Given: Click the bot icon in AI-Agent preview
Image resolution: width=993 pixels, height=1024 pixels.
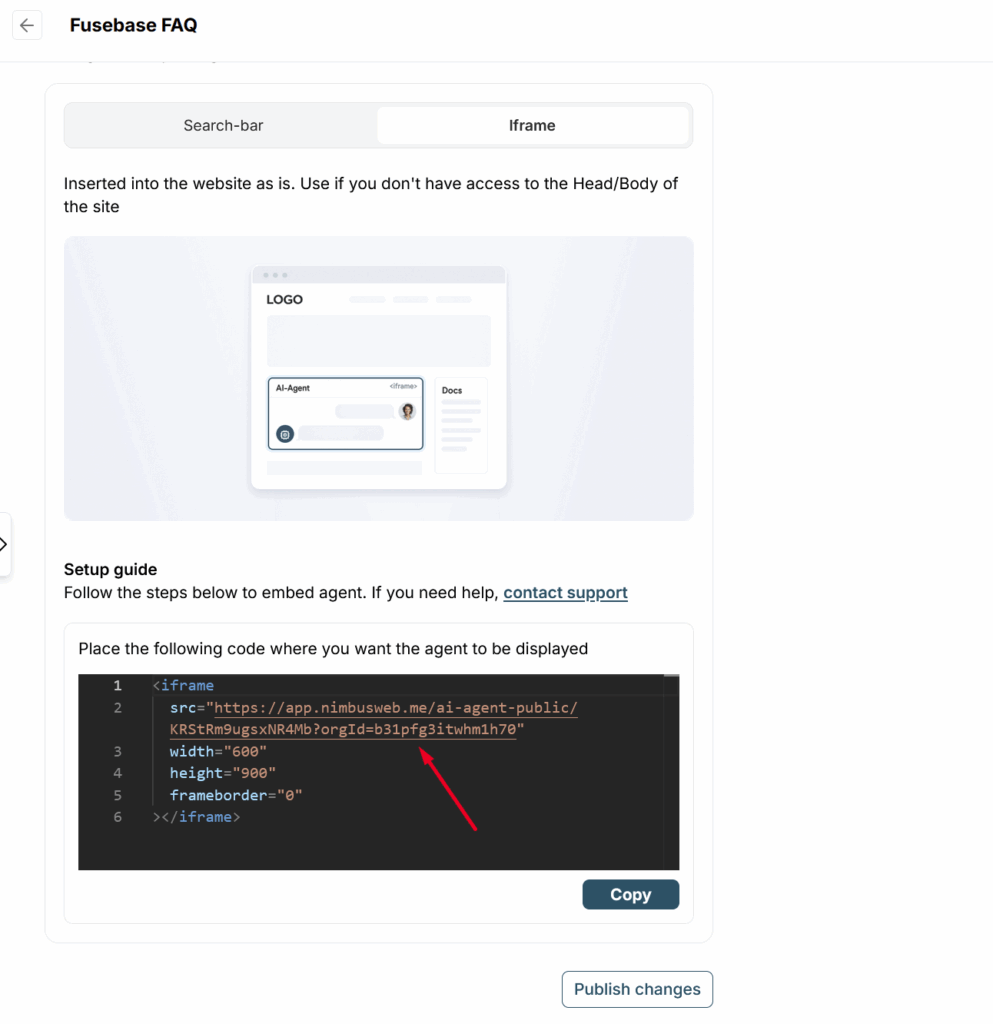Looking at the screenshot, I should point(285,434).
